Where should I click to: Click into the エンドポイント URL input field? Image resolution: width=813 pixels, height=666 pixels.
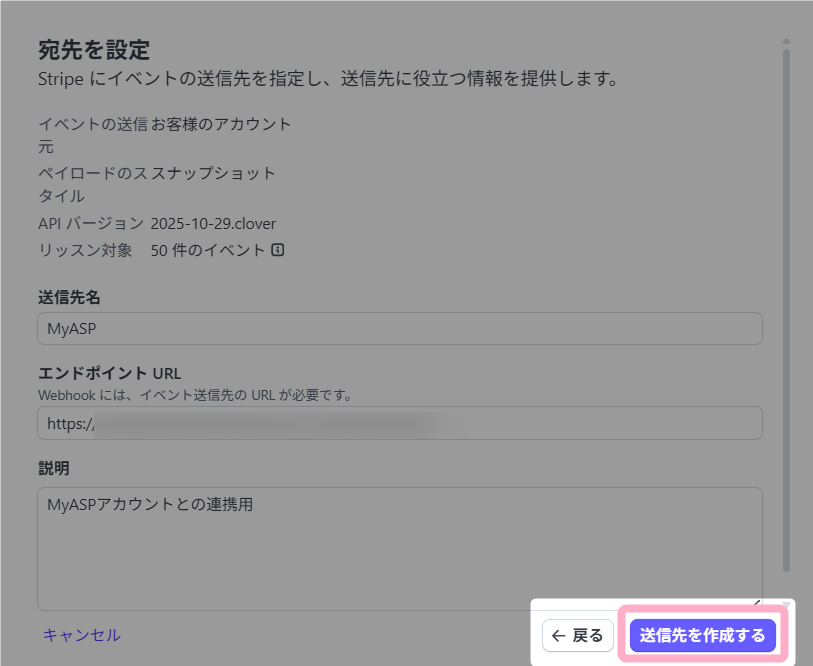pyautogui.click(x=399, y=423)
